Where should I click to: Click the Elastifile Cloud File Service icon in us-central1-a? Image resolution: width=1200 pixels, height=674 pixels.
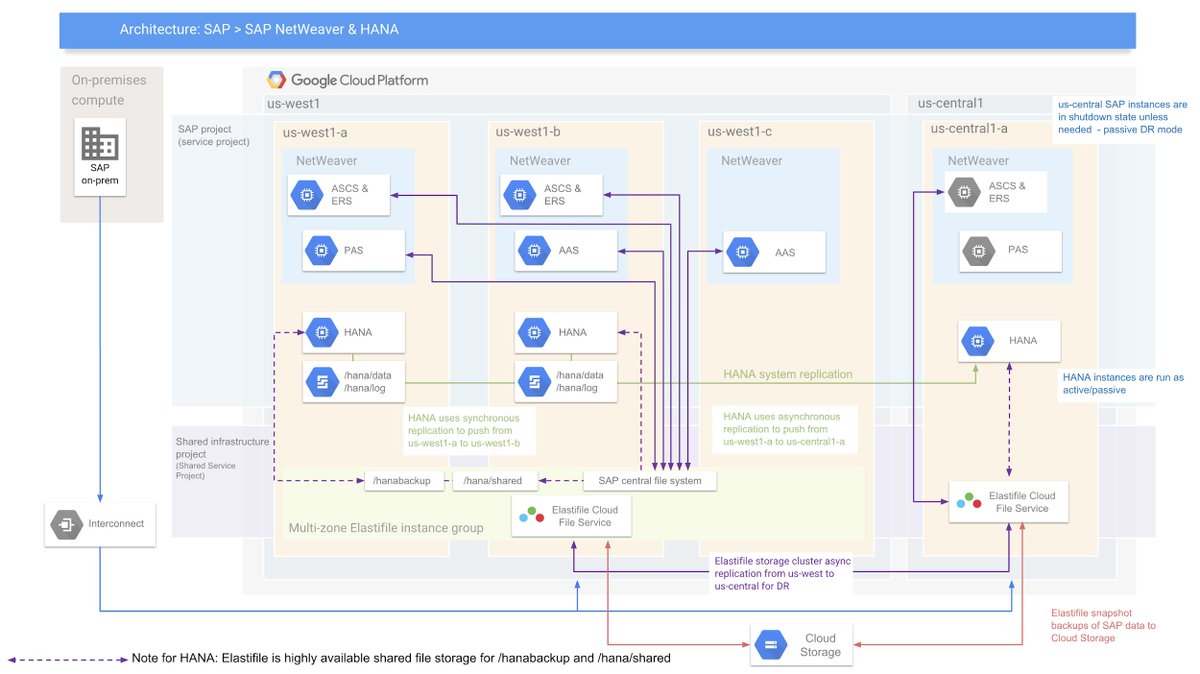coord(969,500)
